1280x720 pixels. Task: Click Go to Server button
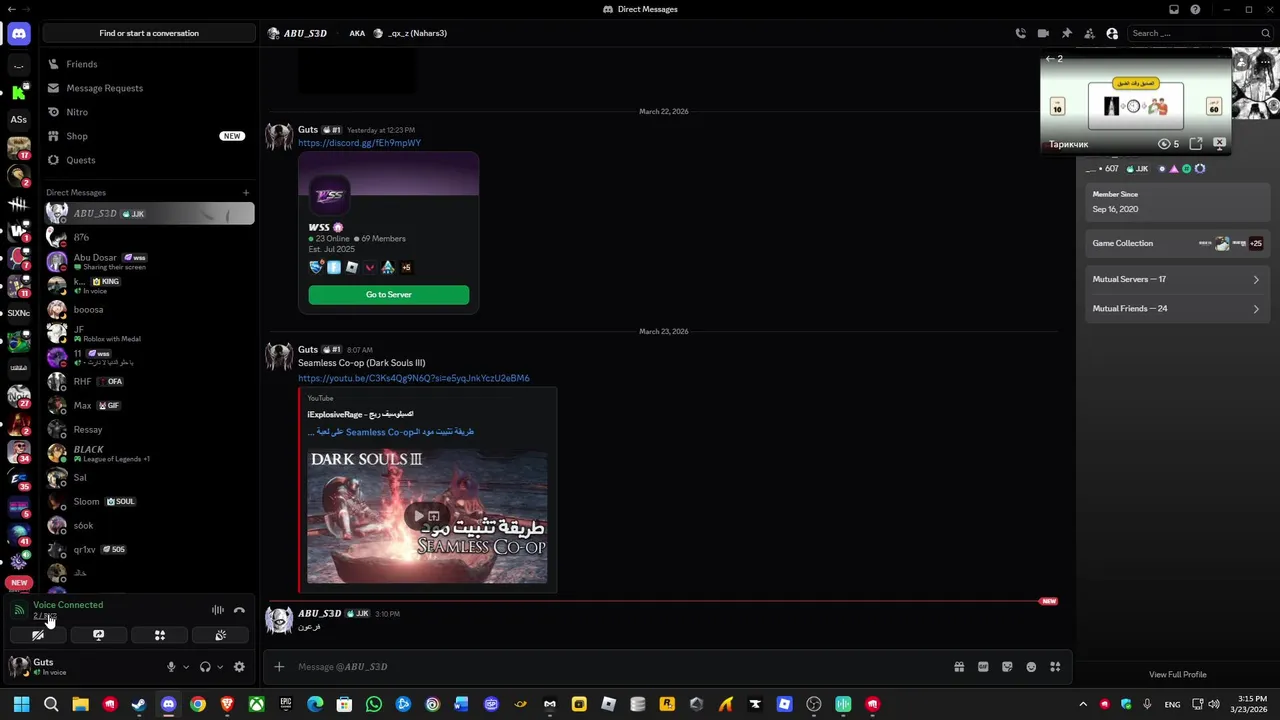tap(388, 294)
